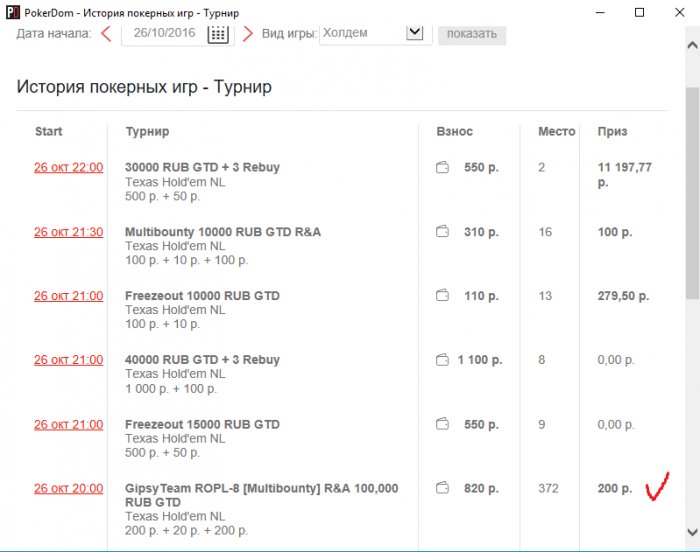Open the calendar date picker icon

point(218,33)
